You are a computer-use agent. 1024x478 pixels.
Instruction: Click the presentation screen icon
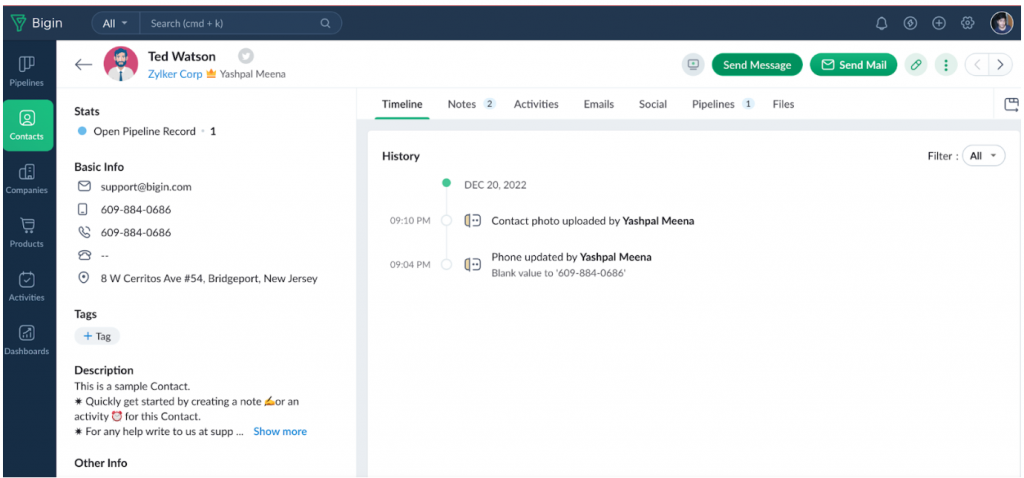pos(693,65)
